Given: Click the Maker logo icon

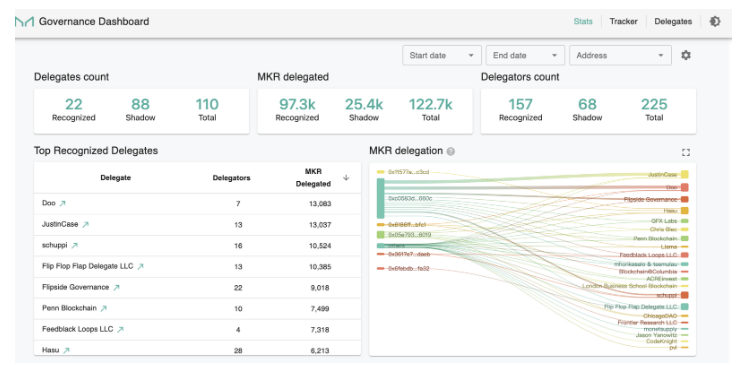Looking at the screenshot, I should coord(24,22).
